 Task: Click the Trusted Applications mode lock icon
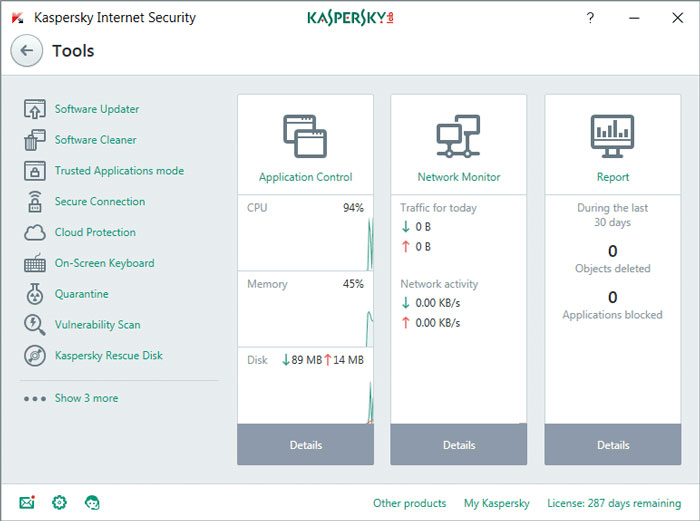pos(35,171)
